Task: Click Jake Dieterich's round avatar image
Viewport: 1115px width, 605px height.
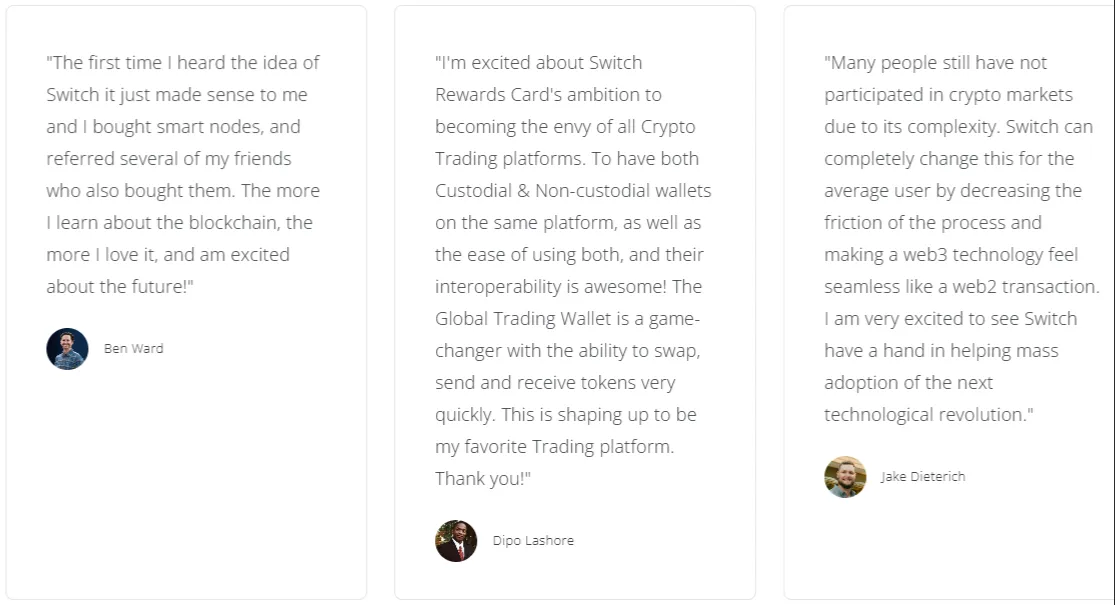Action: (x=845, y=477)
